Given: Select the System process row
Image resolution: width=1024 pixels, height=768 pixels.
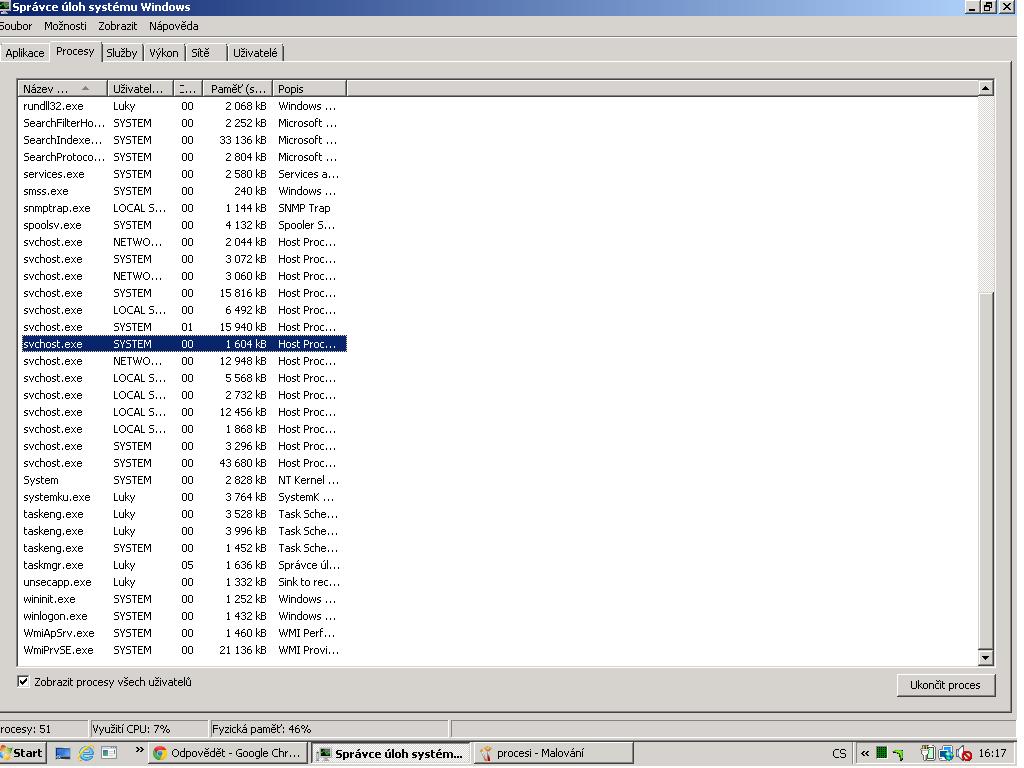Looking at the screenshot, I should [184, 480].
